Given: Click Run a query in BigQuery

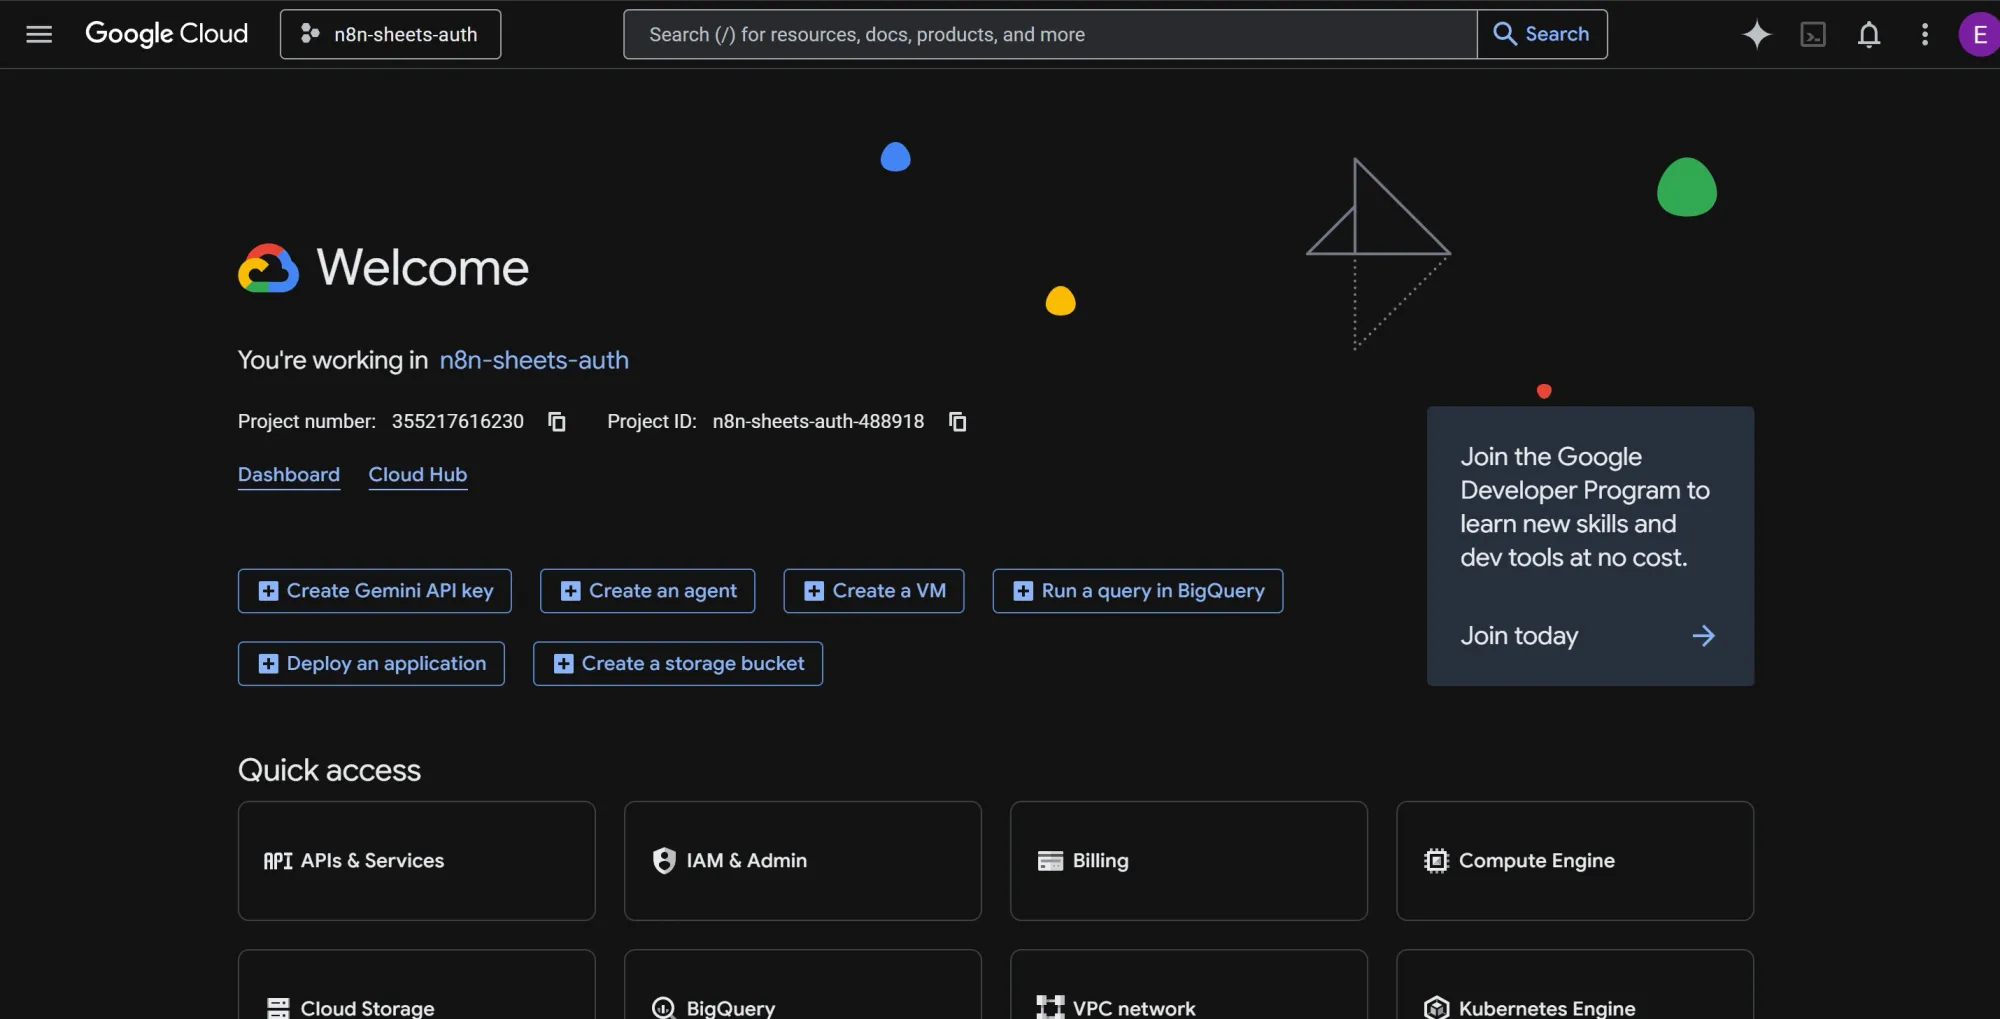Looking at the screenshot, I should pyautogui.click(x=1138, y=591).
